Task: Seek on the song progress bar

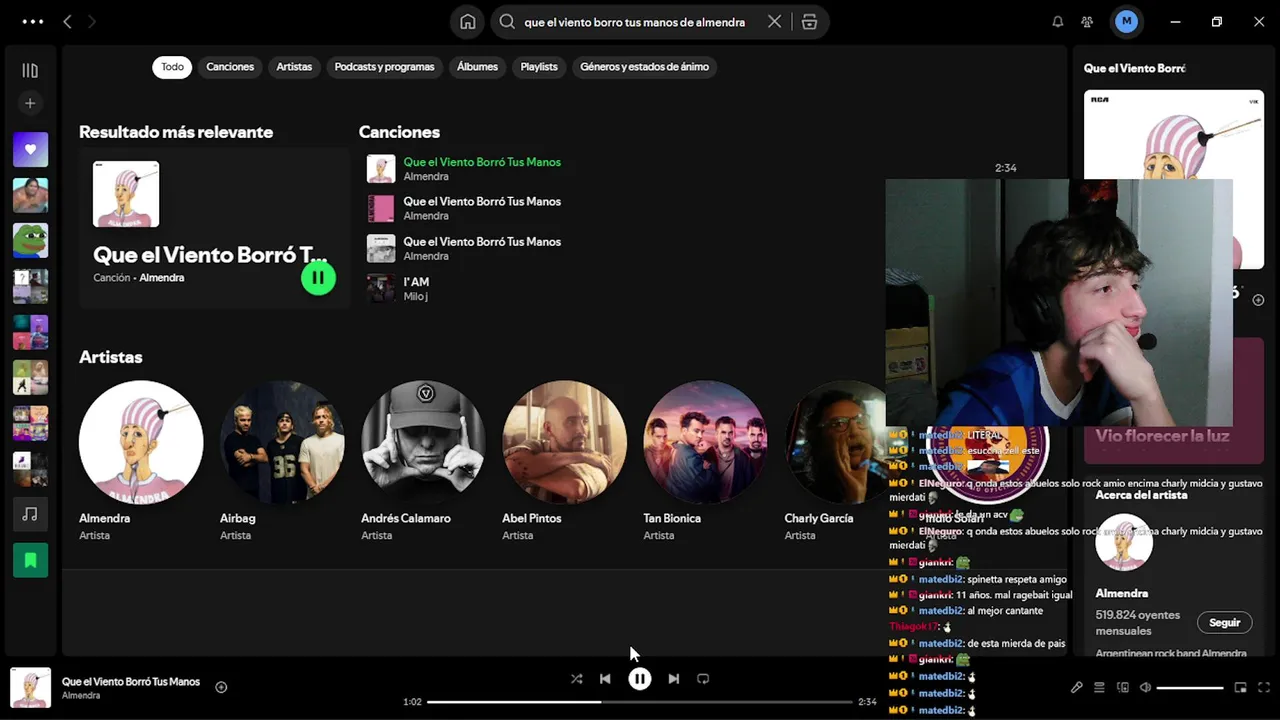Action: click(640, 702)
